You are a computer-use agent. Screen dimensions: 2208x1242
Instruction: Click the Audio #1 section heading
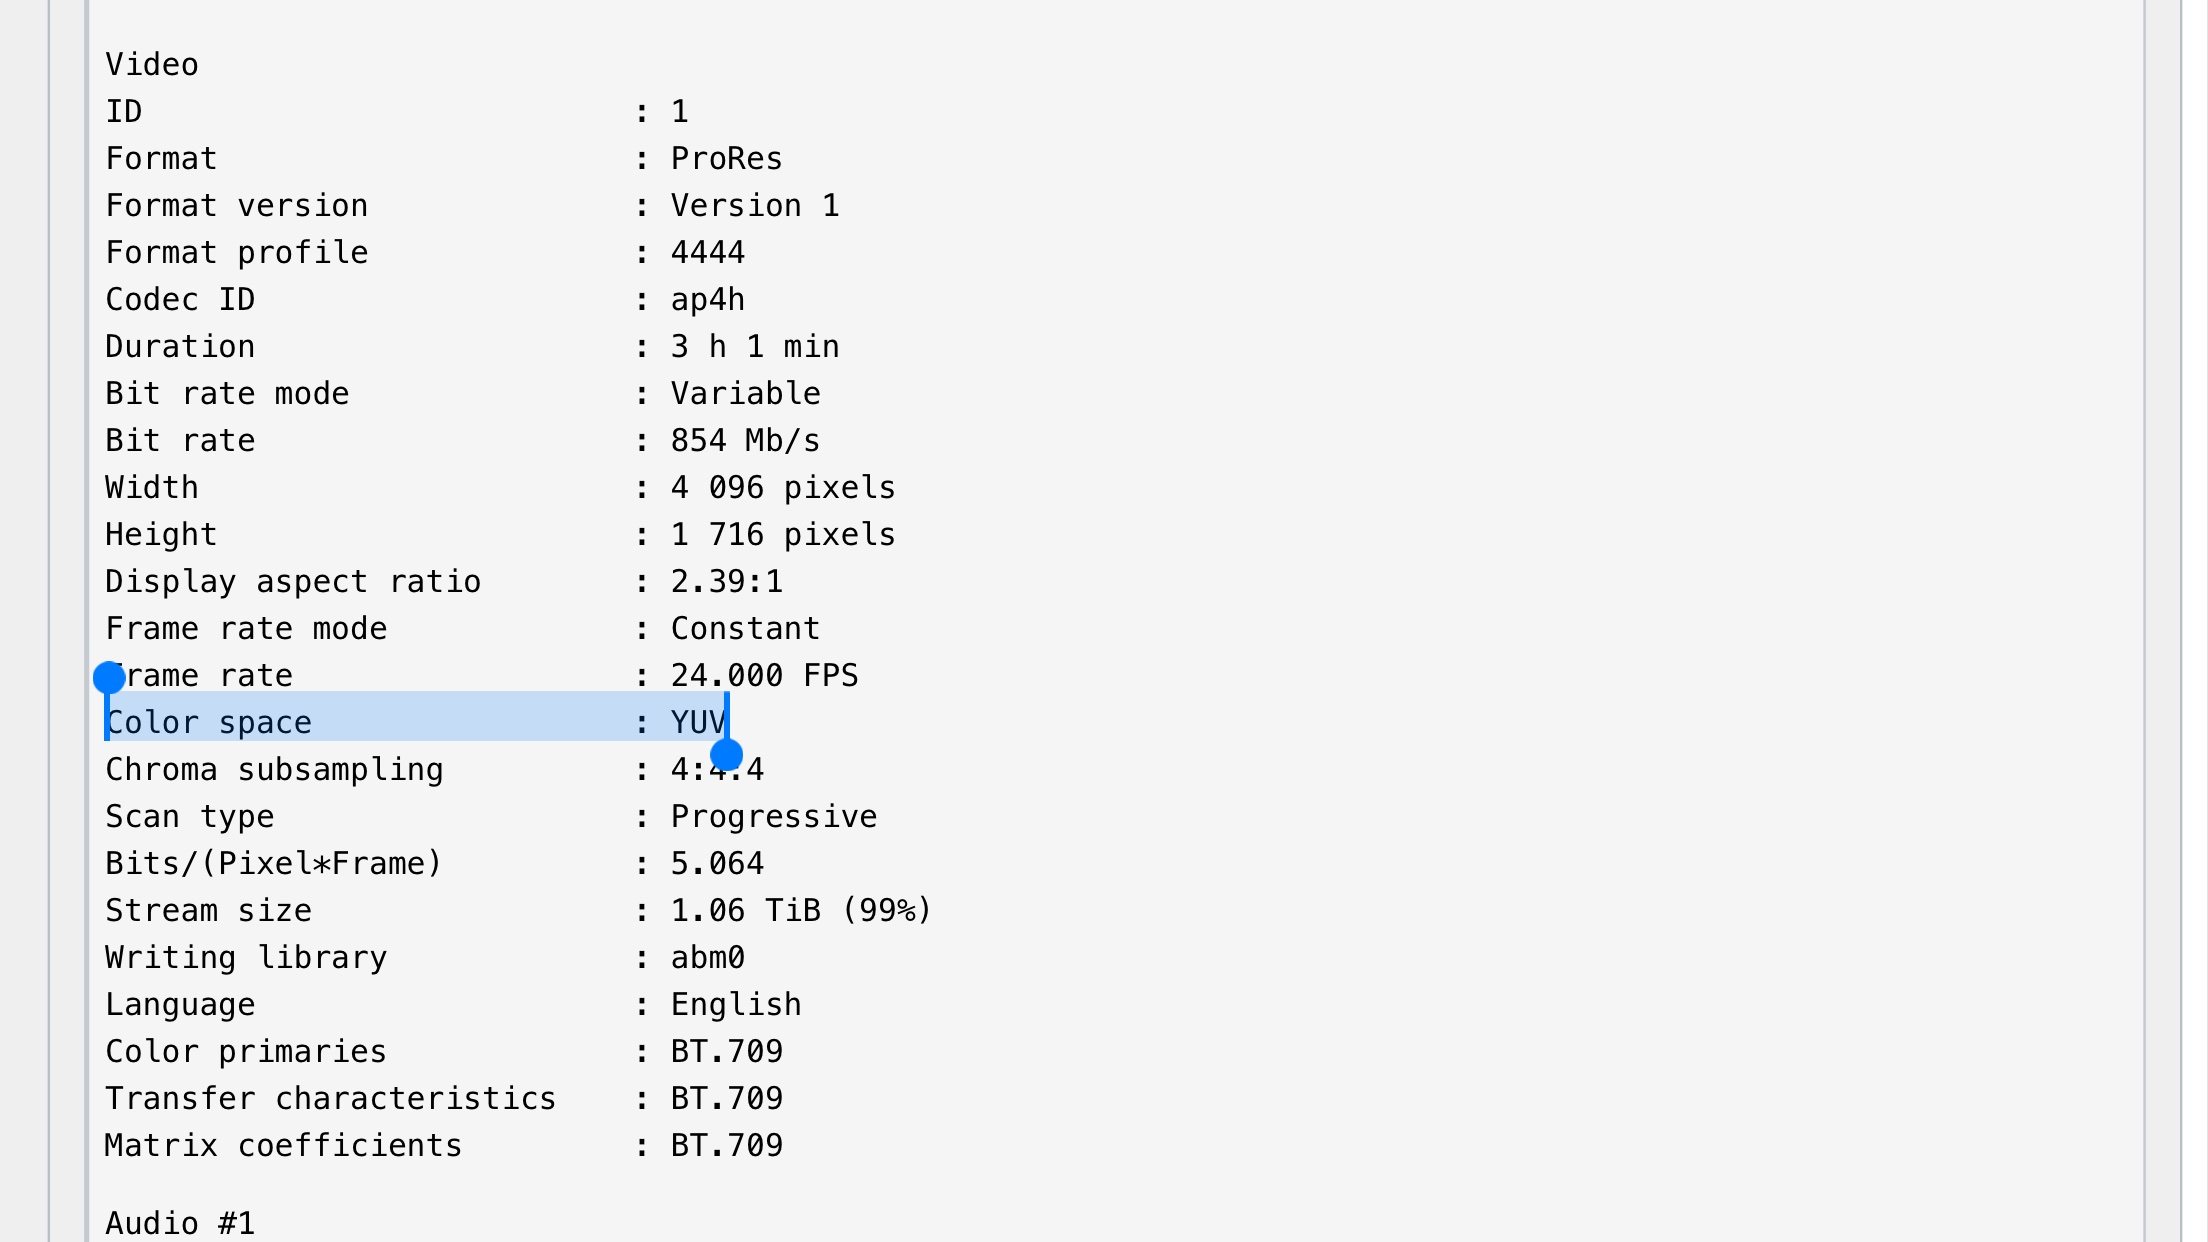pyautogui.click(x=180, y=1222)
